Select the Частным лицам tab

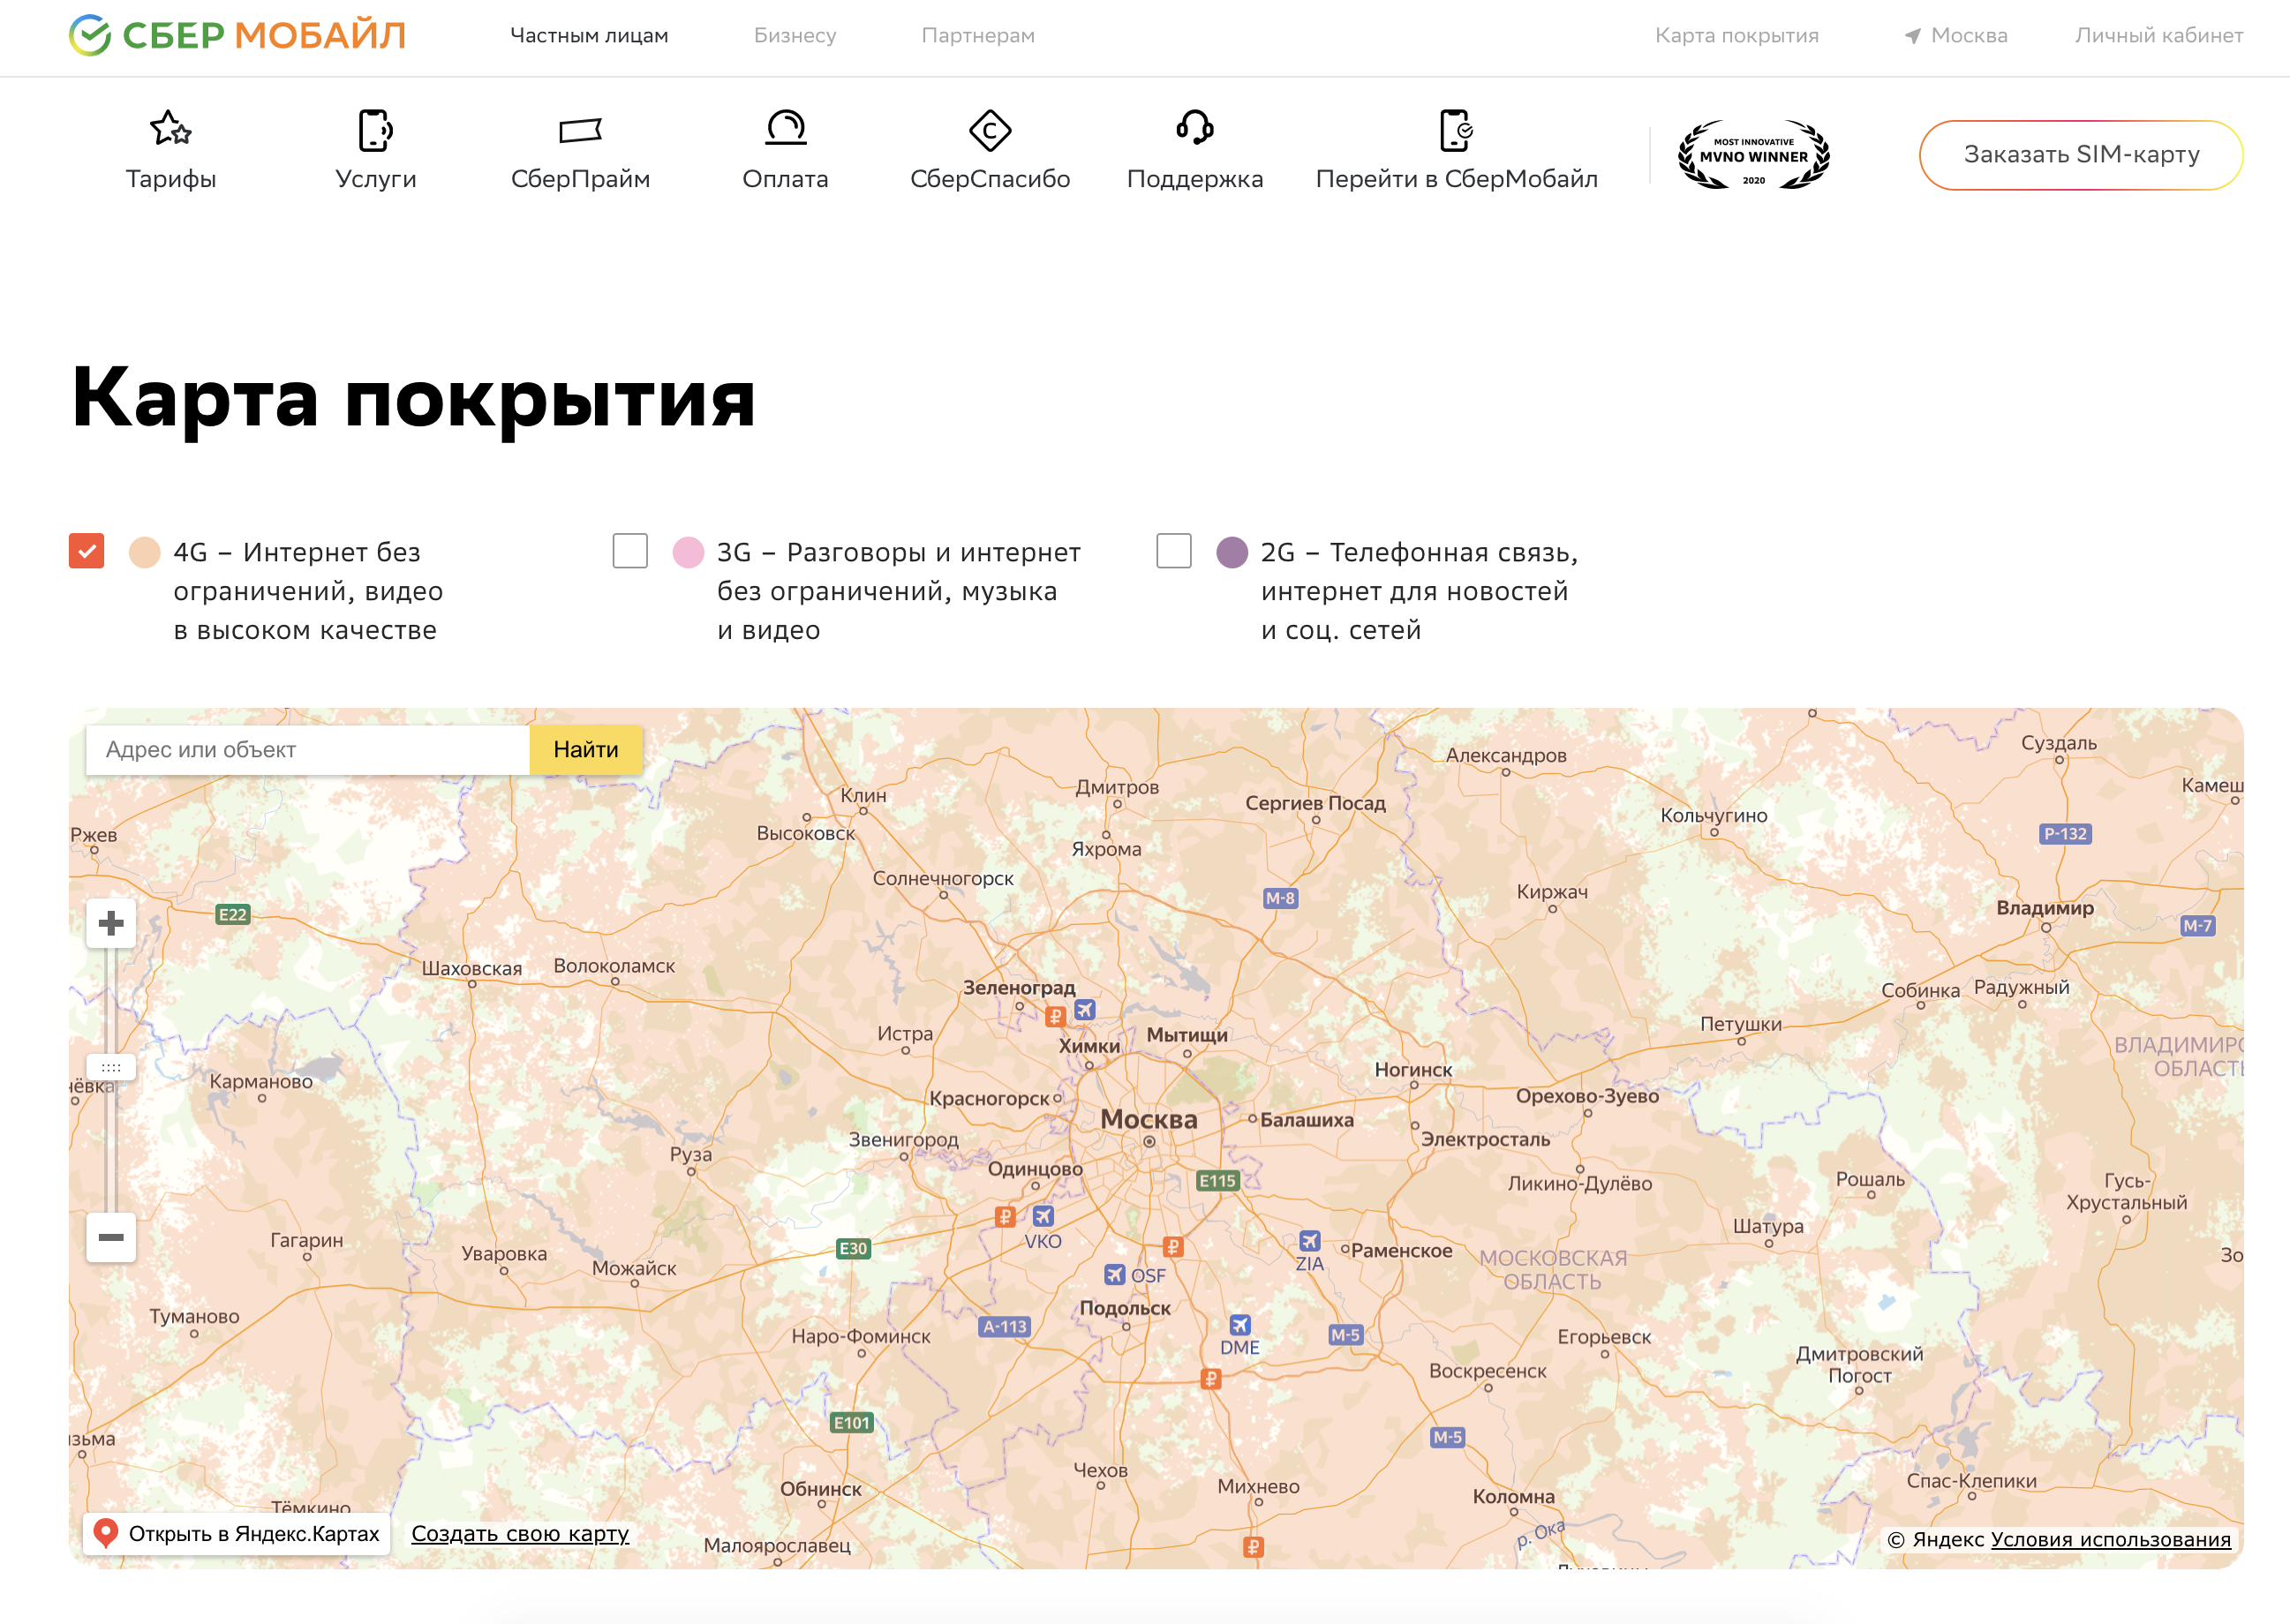(x=589, y=36)
